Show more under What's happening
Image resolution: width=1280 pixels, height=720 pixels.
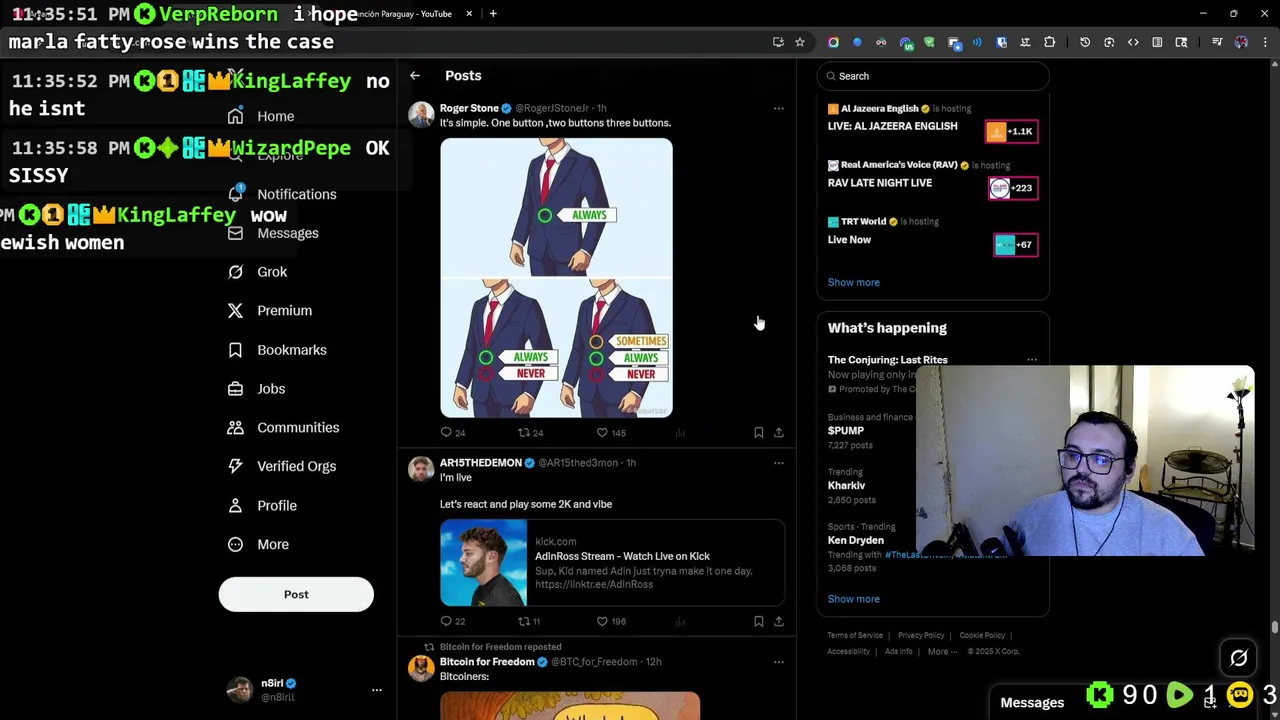[853, 599]
